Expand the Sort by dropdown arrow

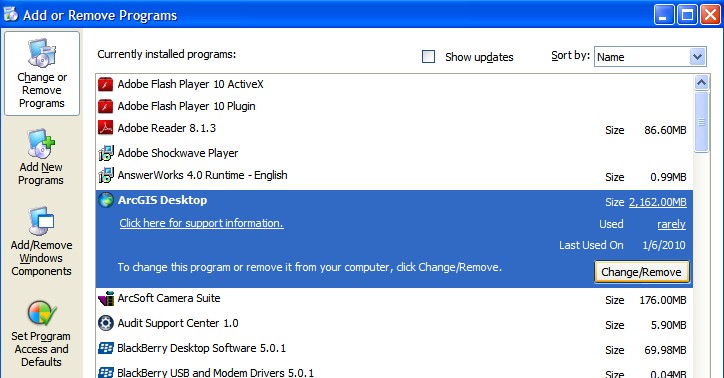[697, 57]
